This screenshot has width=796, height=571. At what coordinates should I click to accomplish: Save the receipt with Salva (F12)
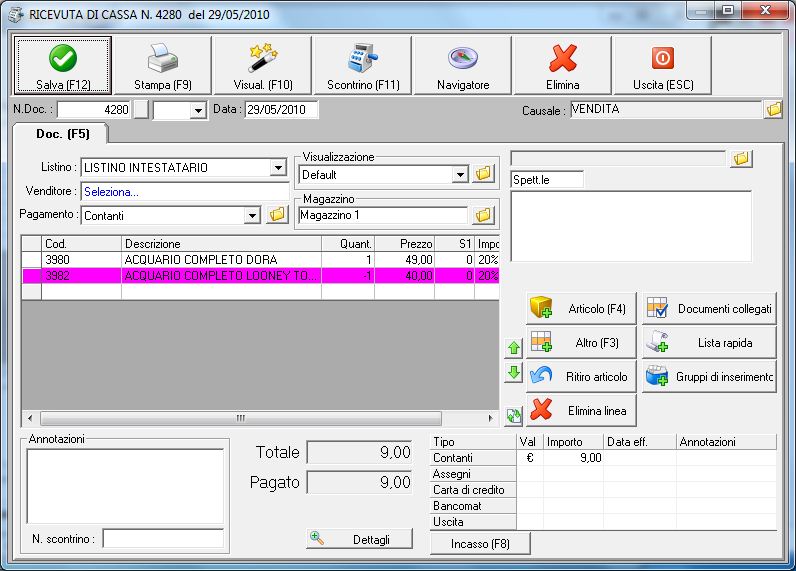pyautogui.click(x=62, y=65)
